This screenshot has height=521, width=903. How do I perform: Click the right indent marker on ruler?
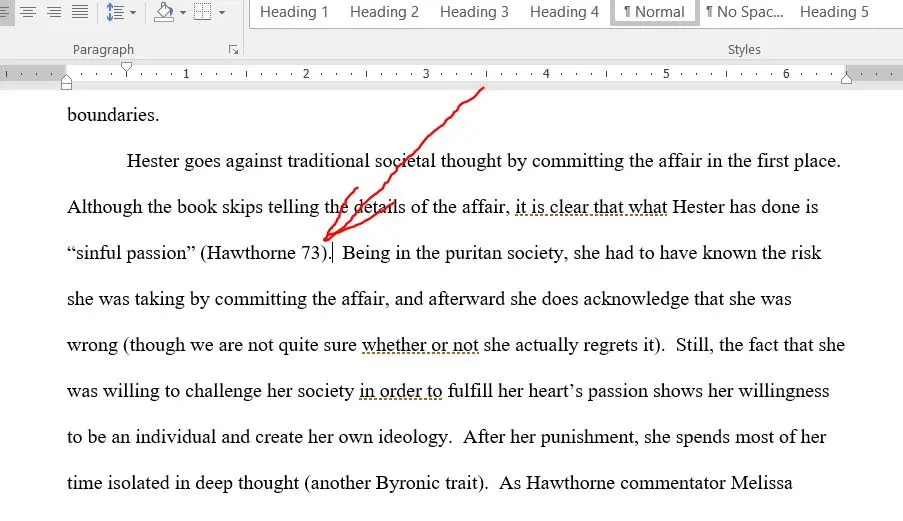[x=846, y=78]
